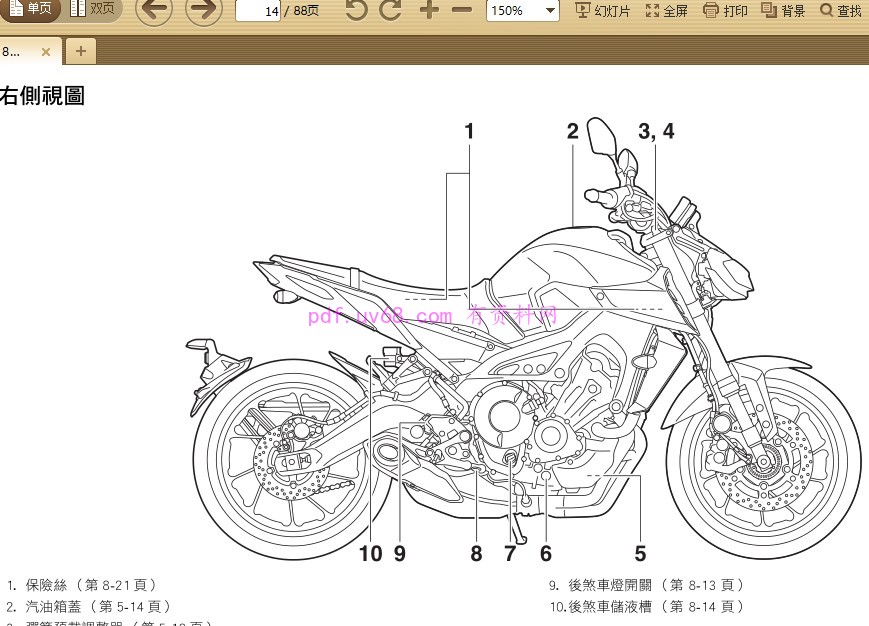Zoom in with the plus icon

coord(428,11)
